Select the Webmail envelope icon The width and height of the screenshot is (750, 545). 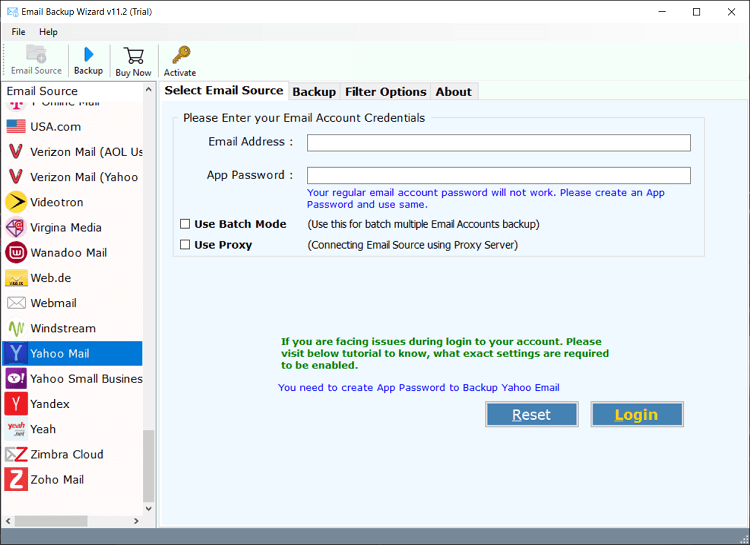(16, 303)
